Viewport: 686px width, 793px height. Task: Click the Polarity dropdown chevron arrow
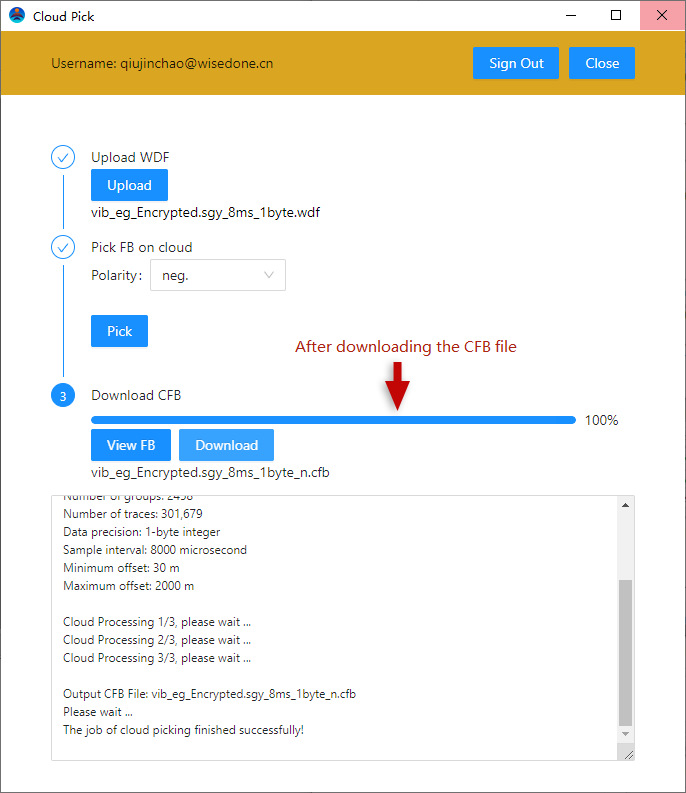[269, 275]
